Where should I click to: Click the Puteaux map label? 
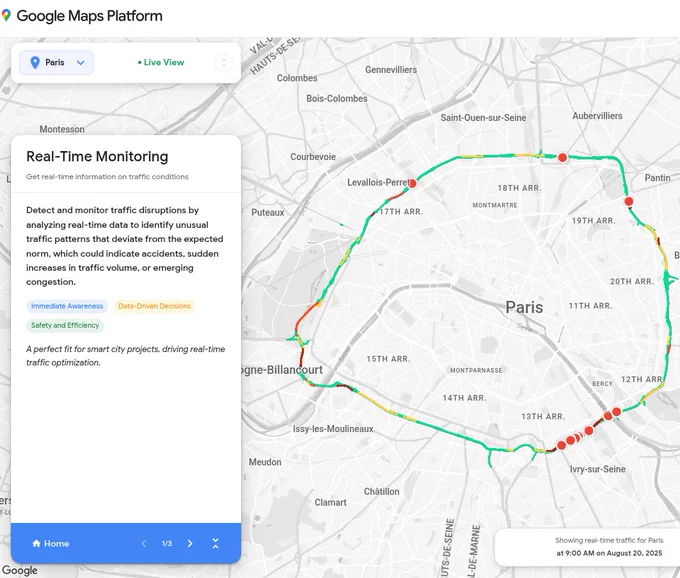pos(268,212)
